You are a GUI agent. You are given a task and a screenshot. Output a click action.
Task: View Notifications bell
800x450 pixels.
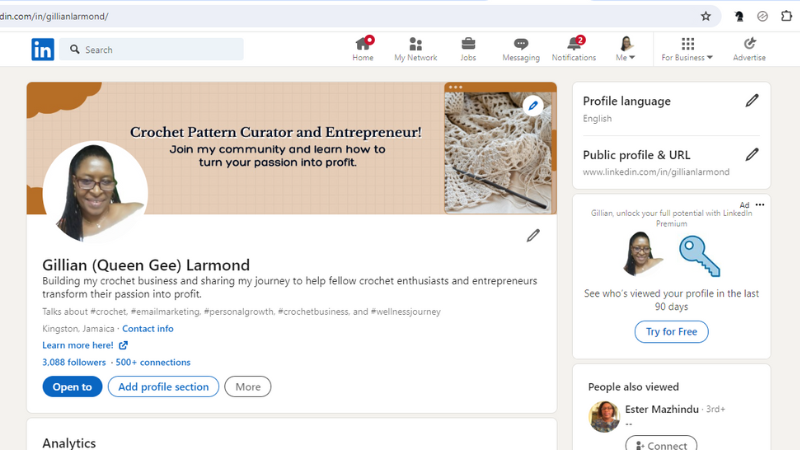tap(573, 49)
